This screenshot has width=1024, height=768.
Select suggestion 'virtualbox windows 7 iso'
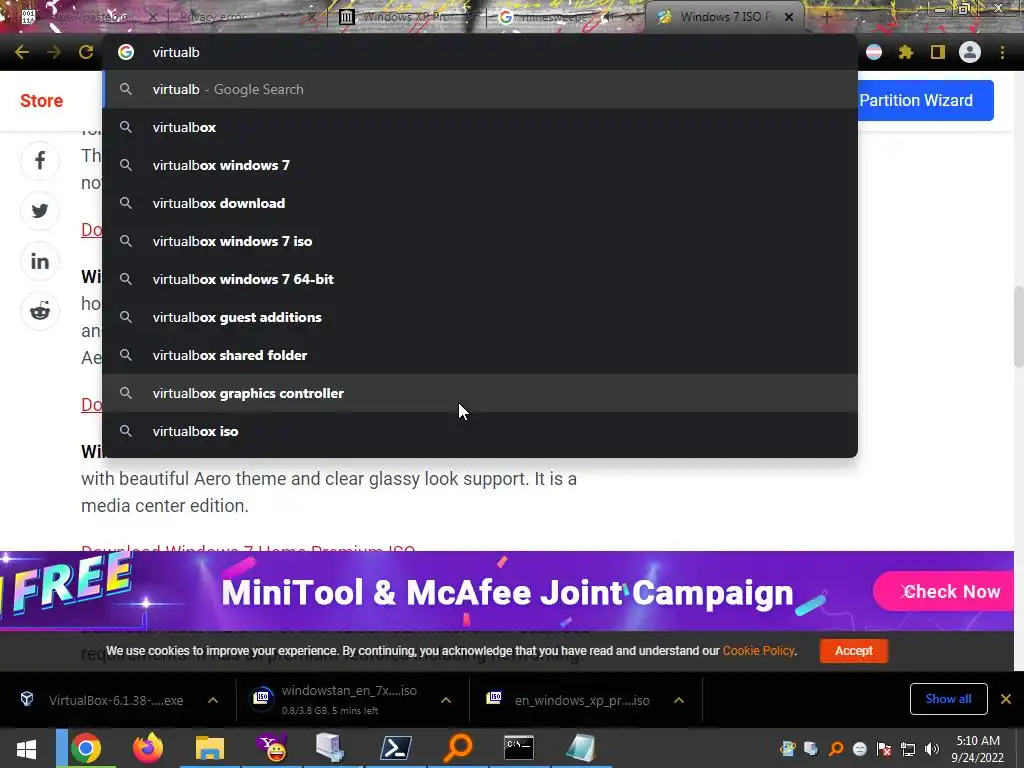tap(480, 241)
